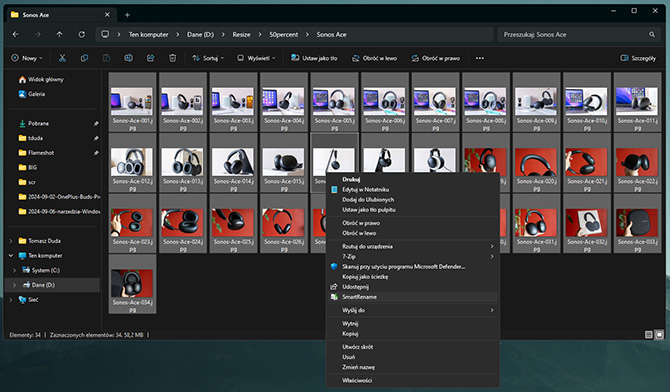The image size is (670, 392).
Task: Select thumbnail Sonos-Ace-001.jpg
Action: pos(132,103)
